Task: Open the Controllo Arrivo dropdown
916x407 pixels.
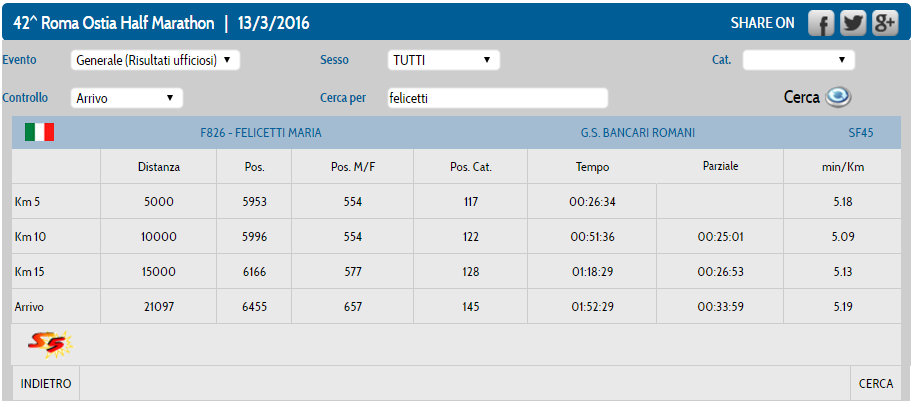Action: (127, 98)
